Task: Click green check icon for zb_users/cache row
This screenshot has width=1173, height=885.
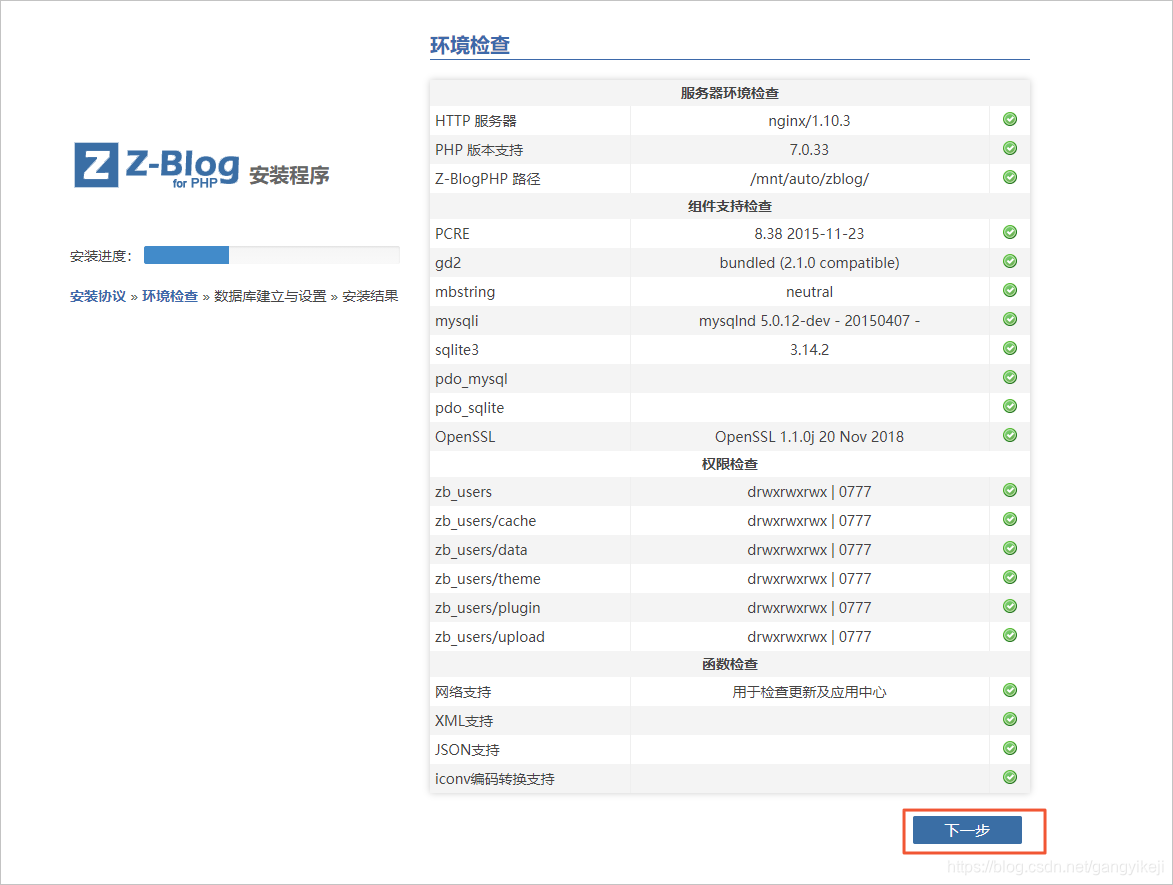Action: [1010, 519]
